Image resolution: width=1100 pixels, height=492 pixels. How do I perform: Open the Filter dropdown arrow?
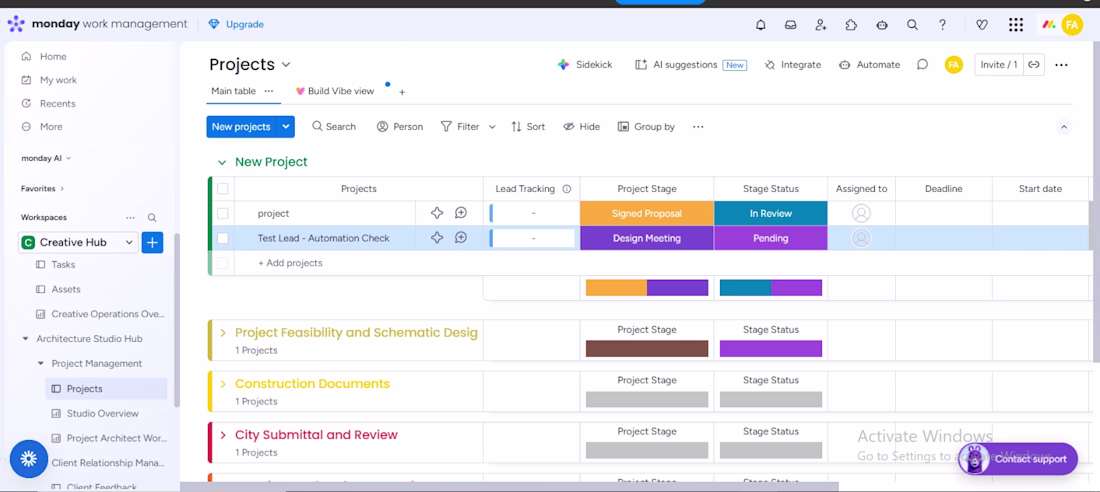[x=492, y=127]
